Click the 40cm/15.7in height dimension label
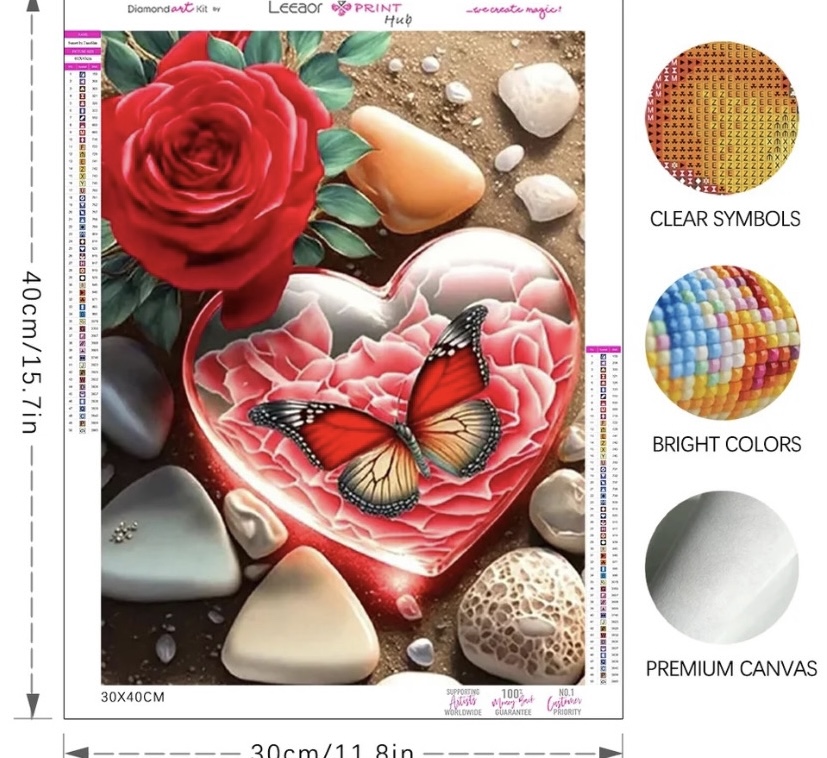Screen dimensions: 827x758 (x=32, y=352)
